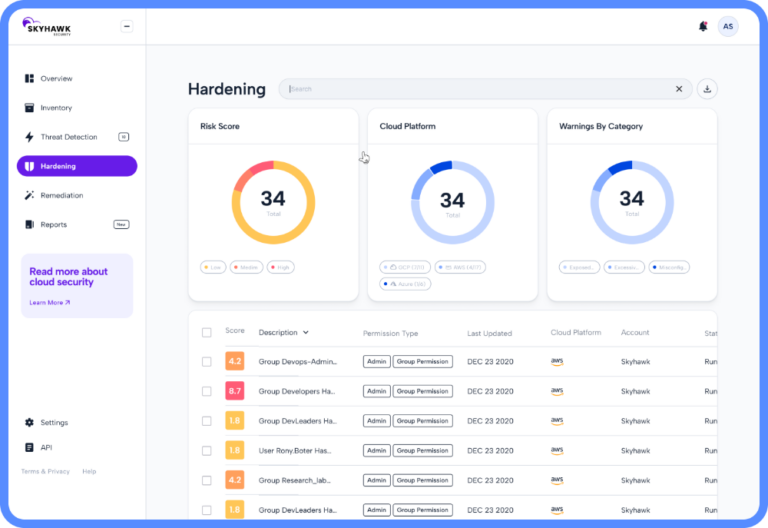Open the Terms & Privacy link
This screenshot has height=528, width=768.
(46, 471)
